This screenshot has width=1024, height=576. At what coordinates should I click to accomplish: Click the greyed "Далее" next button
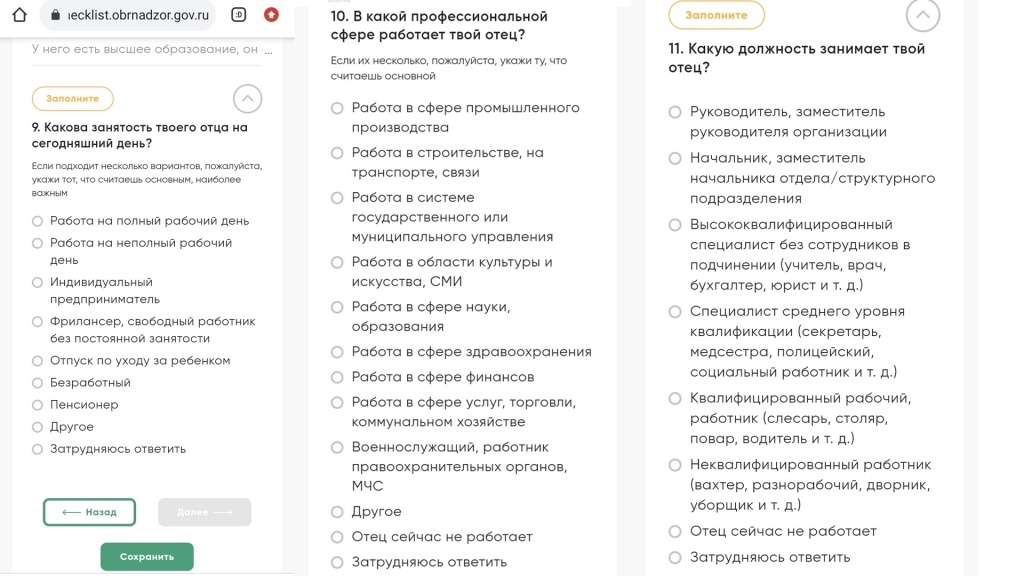click(204, 512)
